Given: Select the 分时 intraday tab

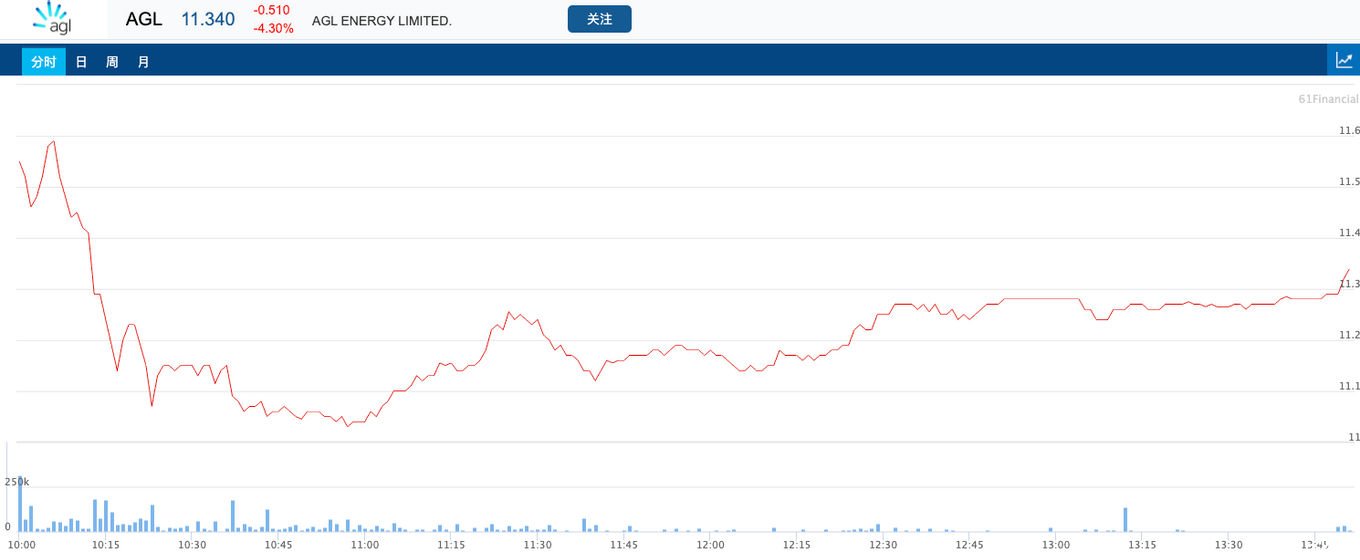Looking at the screenshot, I should [44, 62].
